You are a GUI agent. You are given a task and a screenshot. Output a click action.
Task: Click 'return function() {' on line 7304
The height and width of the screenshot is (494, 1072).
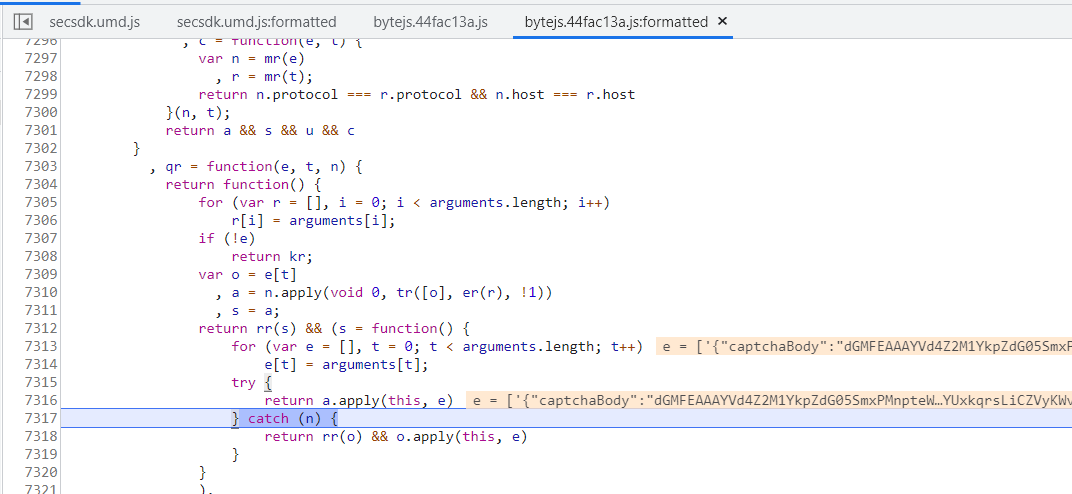tap(243, 184)
